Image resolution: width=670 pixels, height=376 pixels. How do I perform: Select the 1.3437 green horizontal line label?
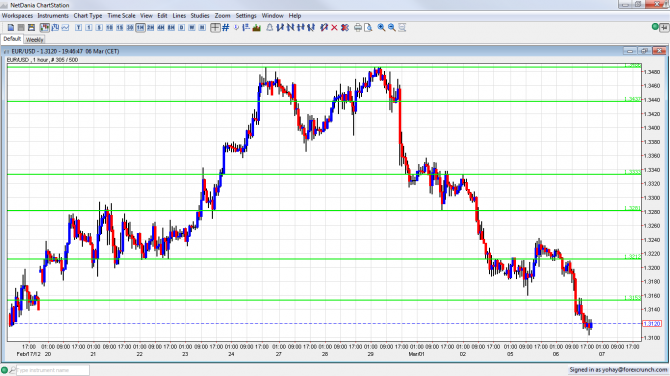[632, 99]
